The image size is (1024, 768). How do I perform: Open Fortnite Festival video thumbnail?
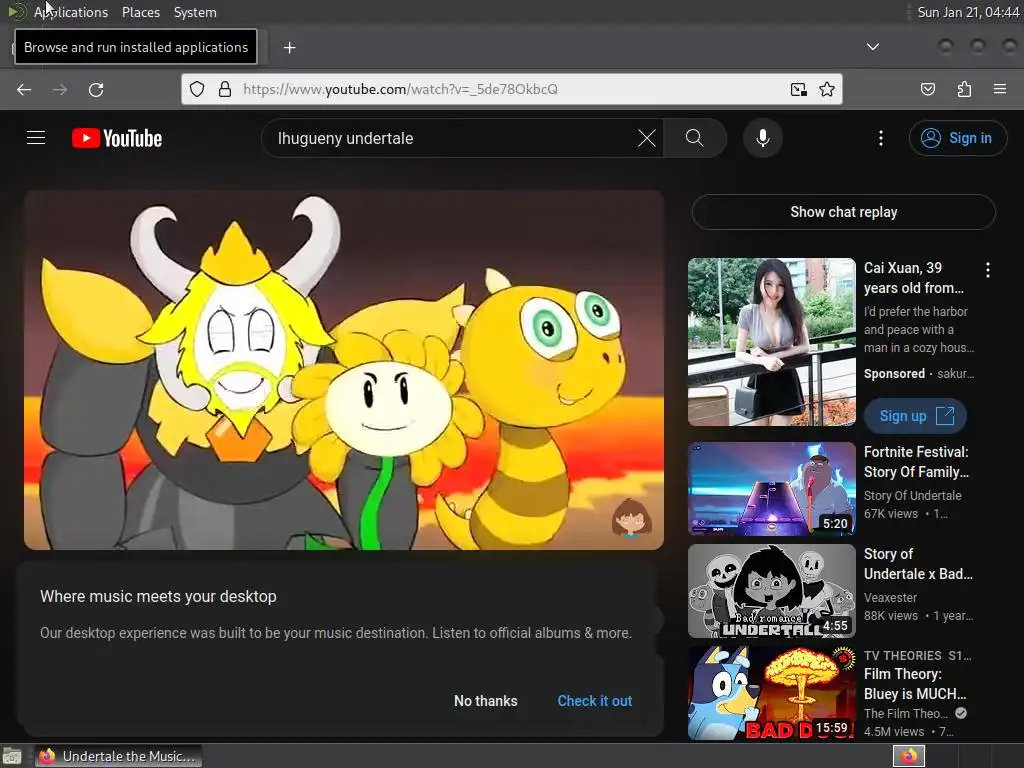(x=771, y=488)
